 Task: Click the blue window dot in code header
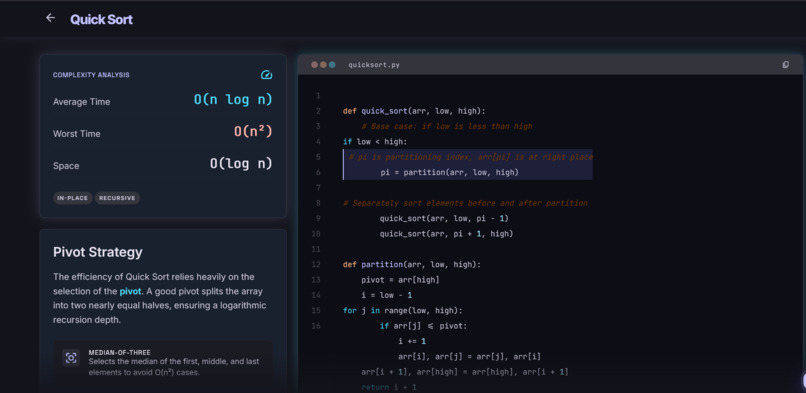332,65
